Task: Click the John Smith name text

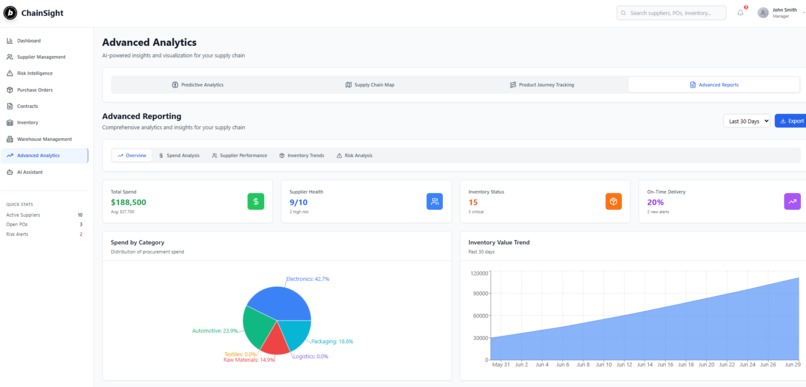Action: (784, 10)
